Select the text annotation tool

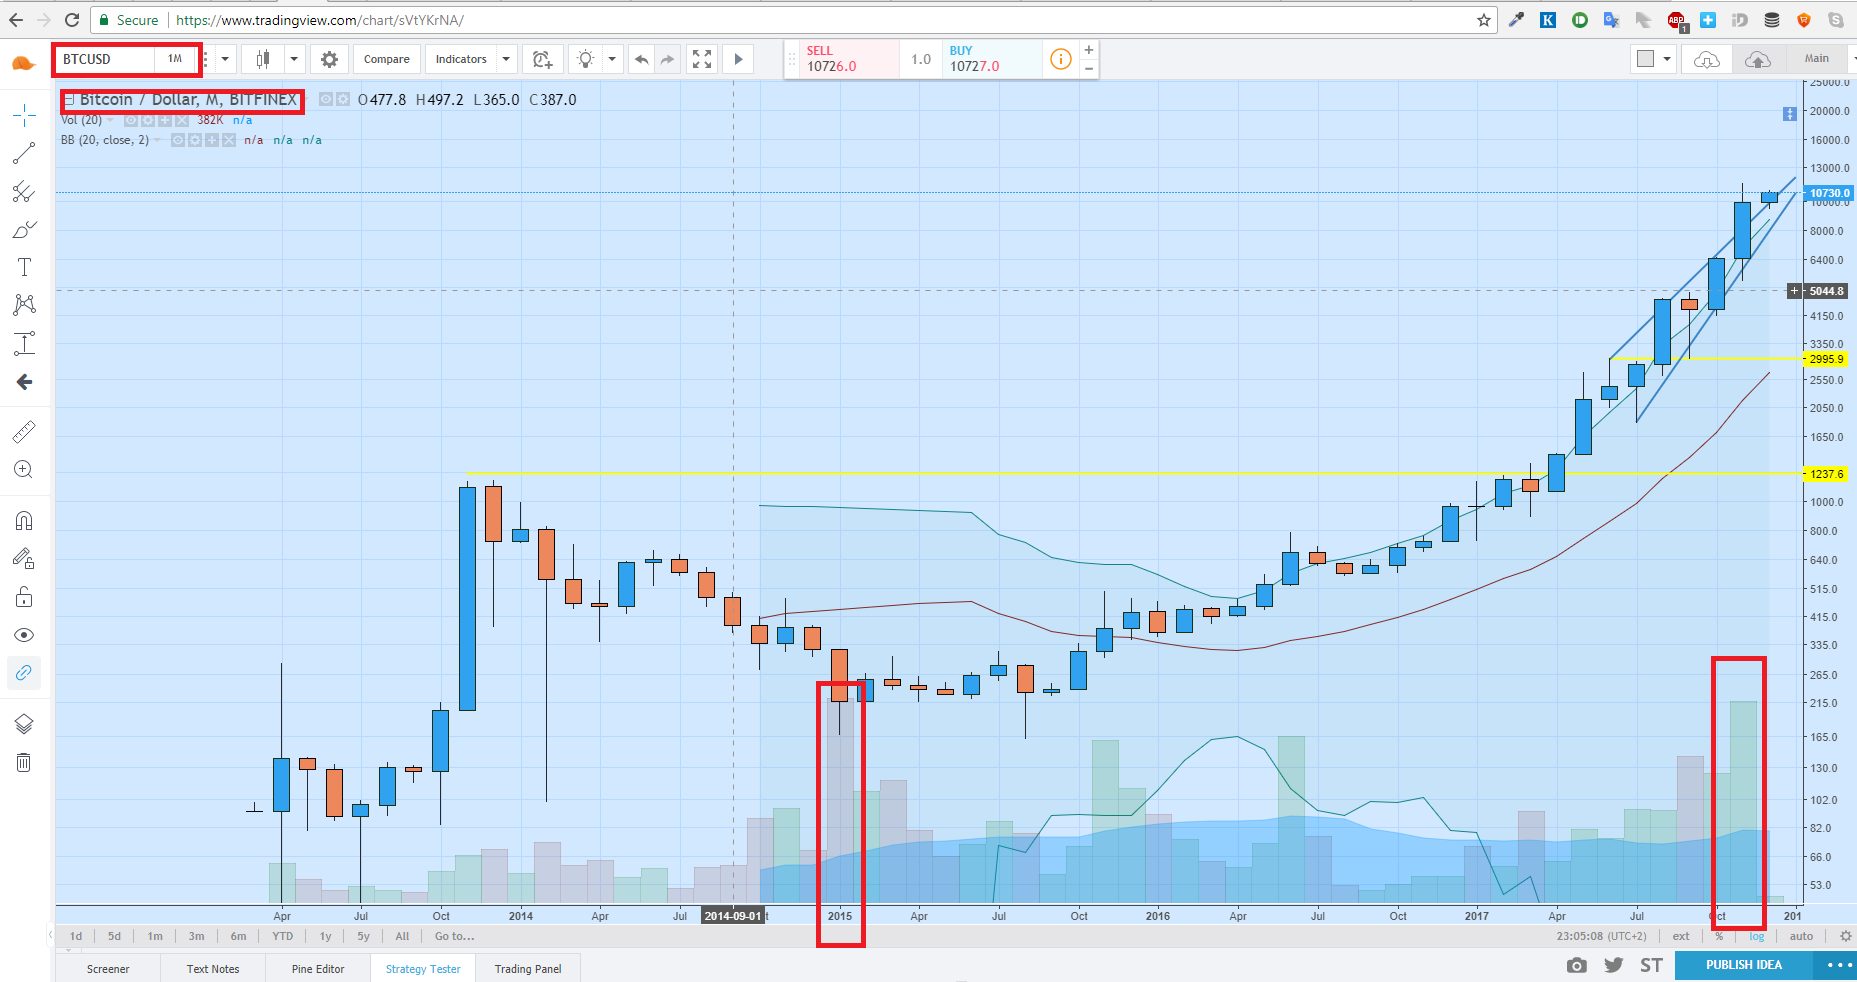(24, 267)
